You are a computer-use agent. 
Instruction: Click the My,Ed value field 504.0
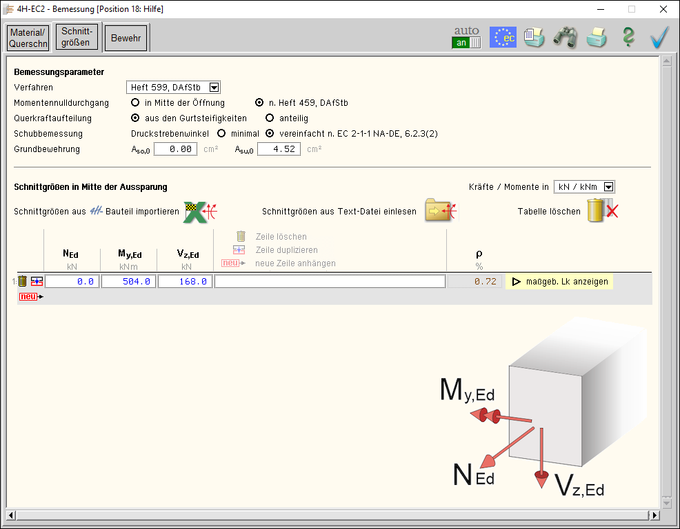coord(128,282)
